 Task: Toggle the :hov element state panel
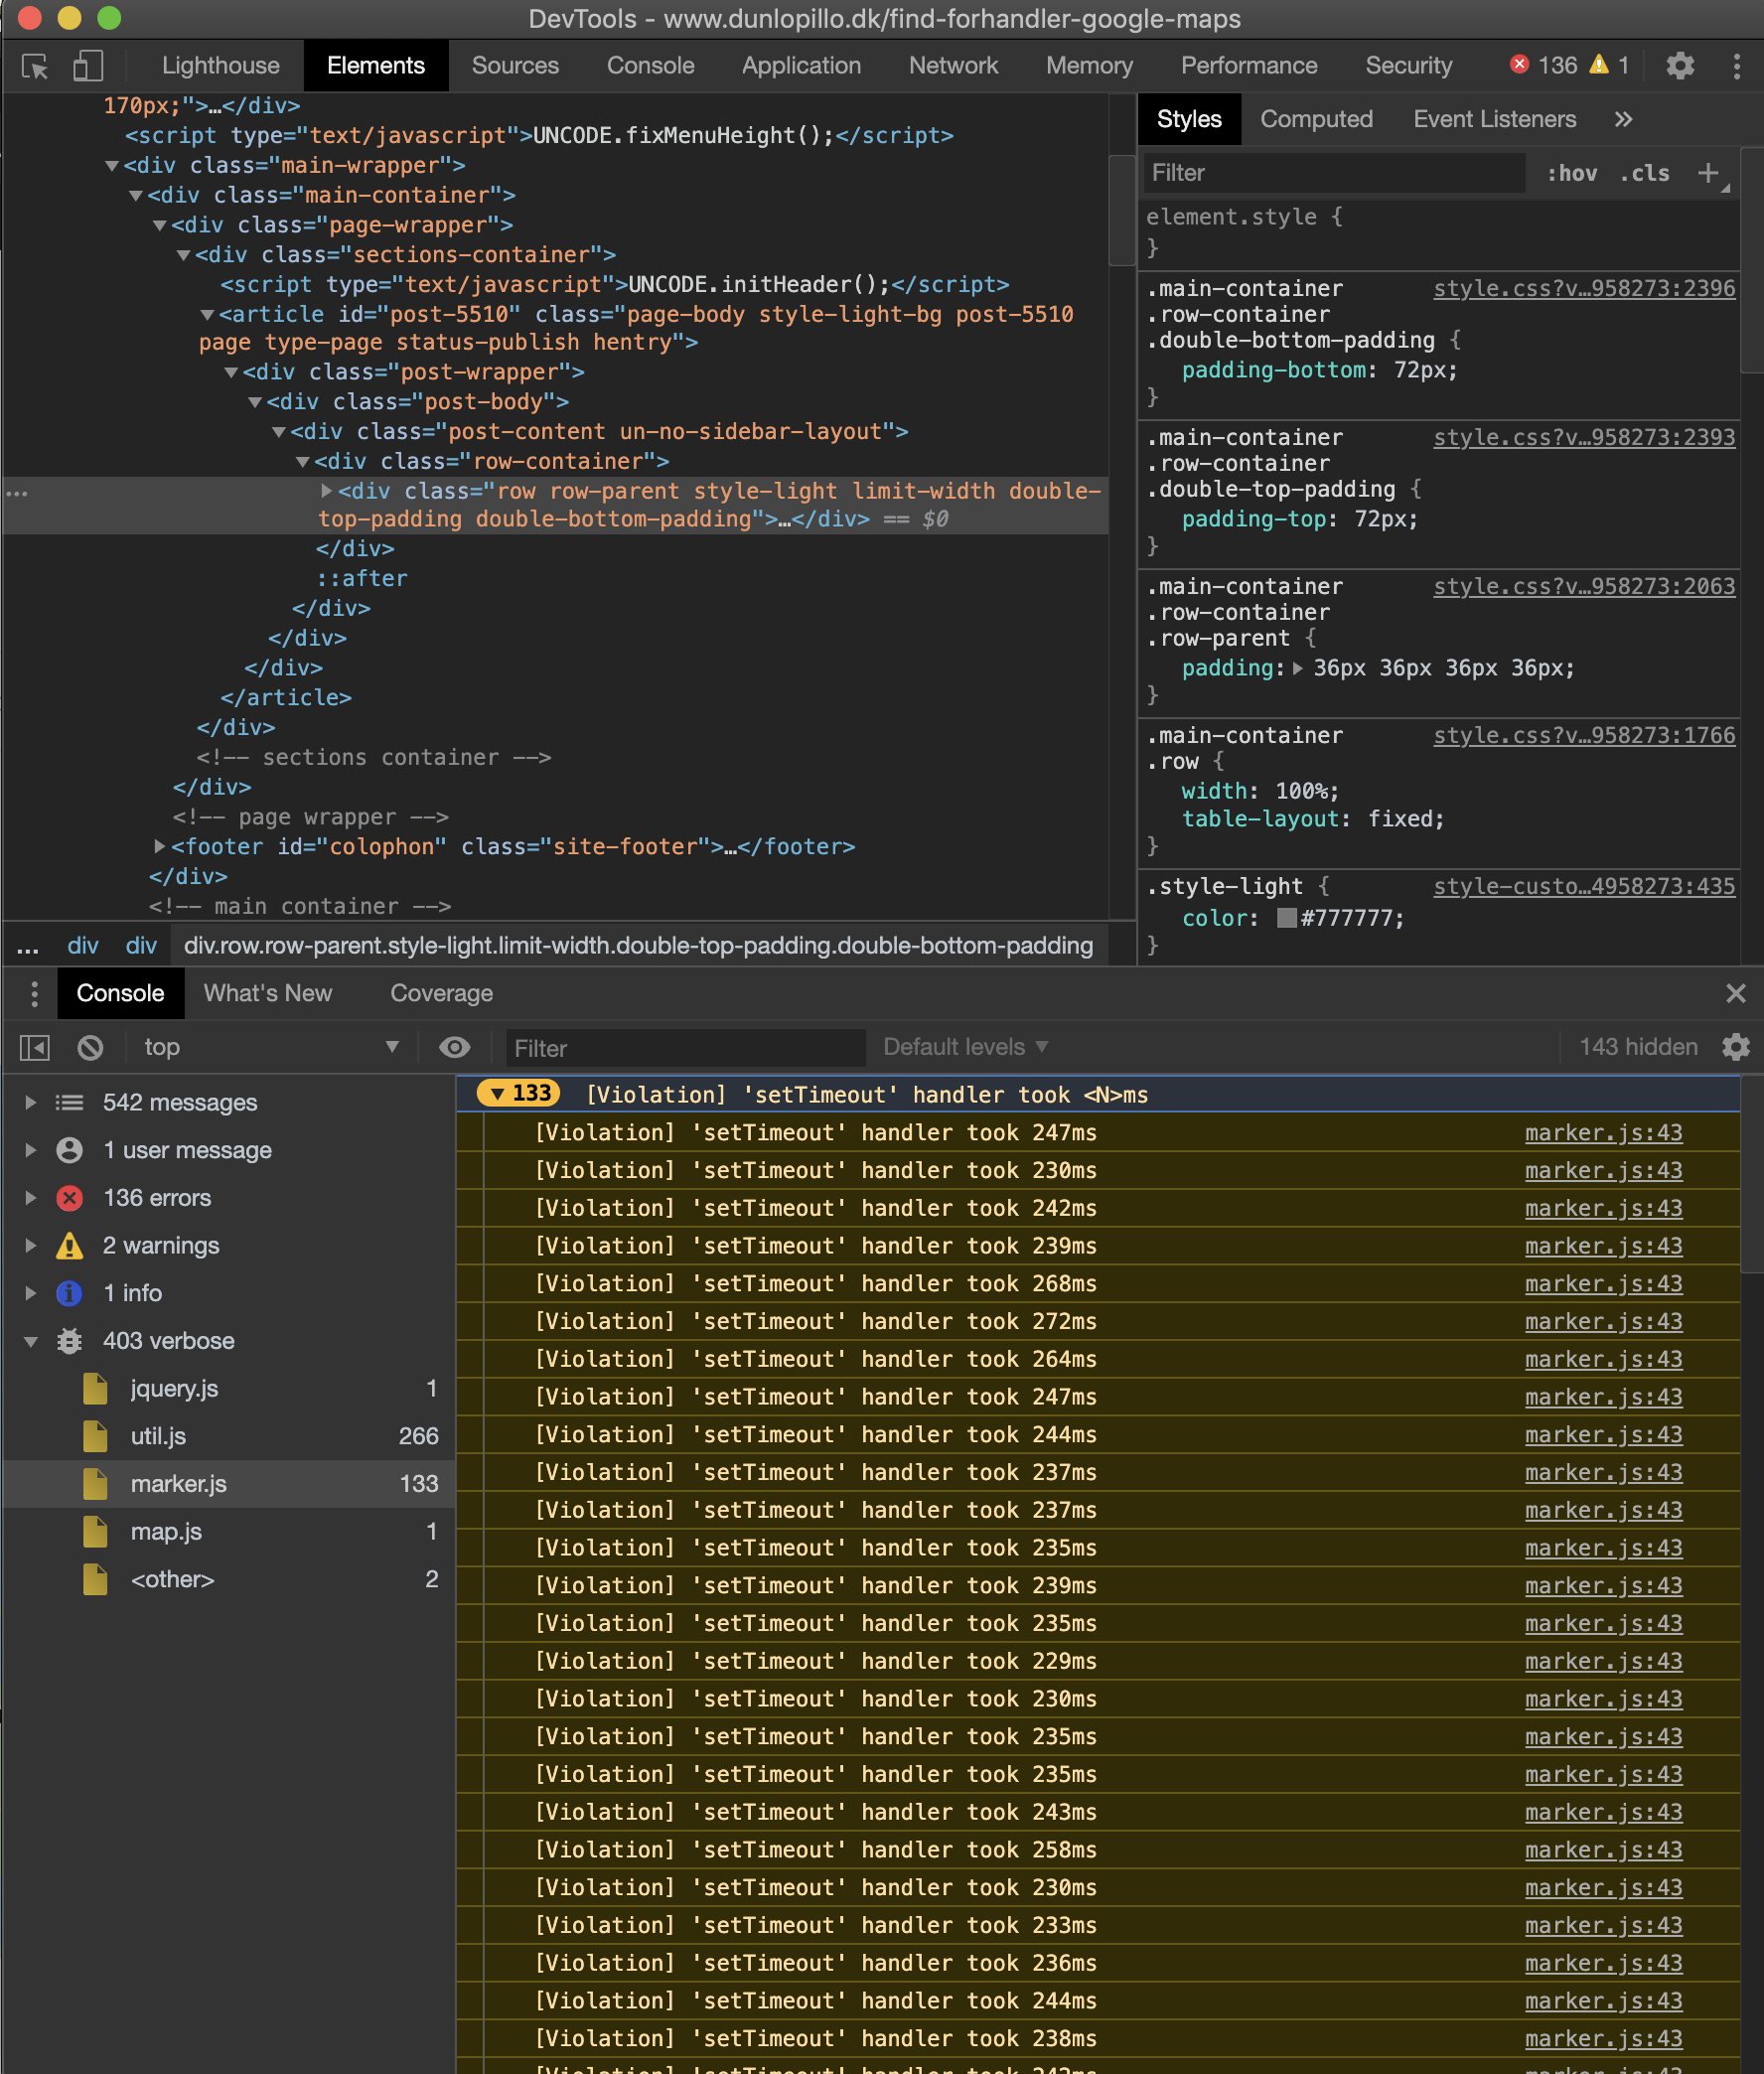(1571, 173)
